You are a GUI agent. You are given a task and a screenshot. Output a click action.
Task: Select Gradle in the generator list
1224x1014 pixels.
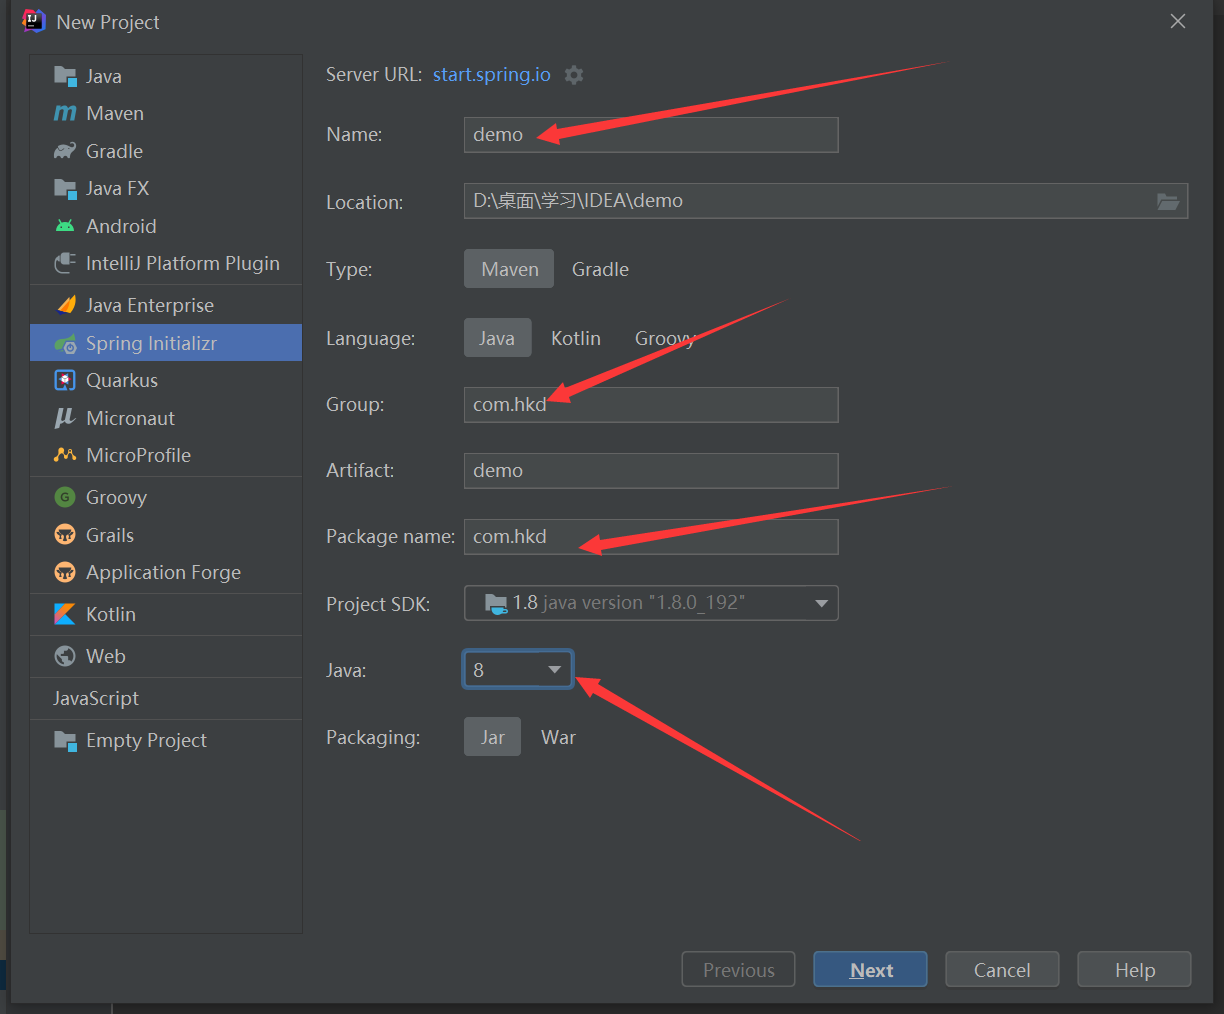(166, 151)
